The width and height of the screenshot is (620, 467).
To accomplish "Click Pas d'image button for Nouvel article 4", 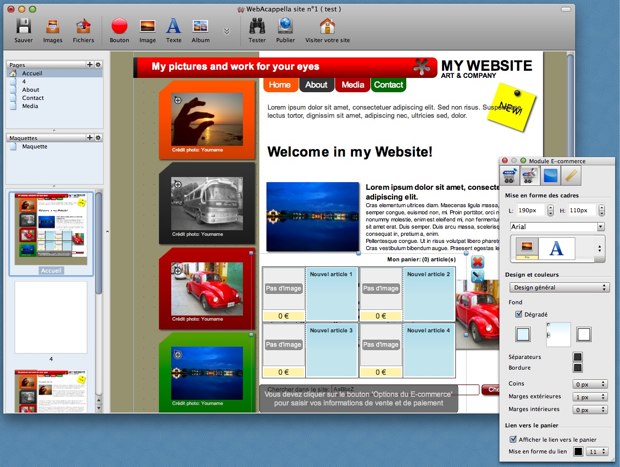I will [x=381, y=345].
